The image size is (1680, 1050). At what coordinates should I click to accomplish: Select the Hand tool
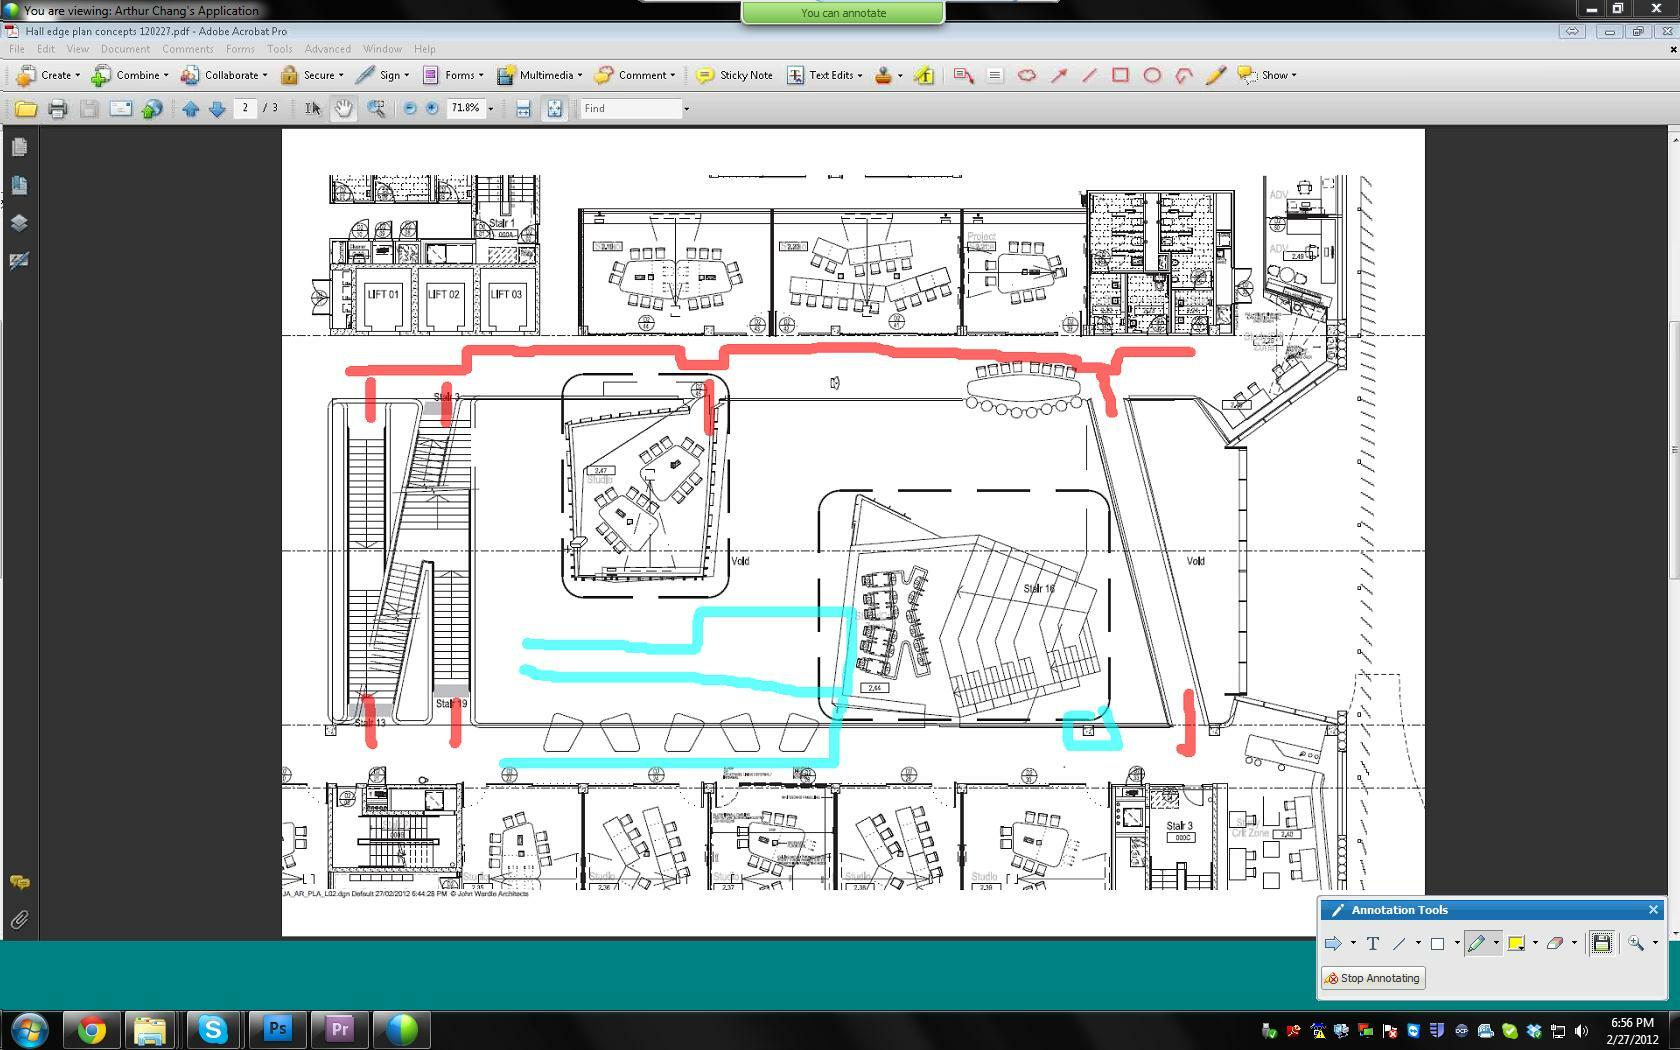(343, 108)
